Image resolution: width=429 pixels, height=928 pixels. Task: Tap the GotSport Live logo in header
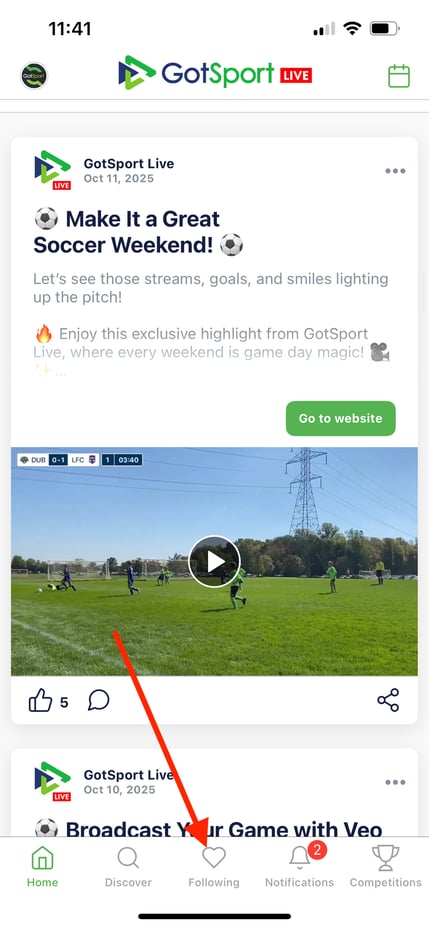tap(215, 74)
